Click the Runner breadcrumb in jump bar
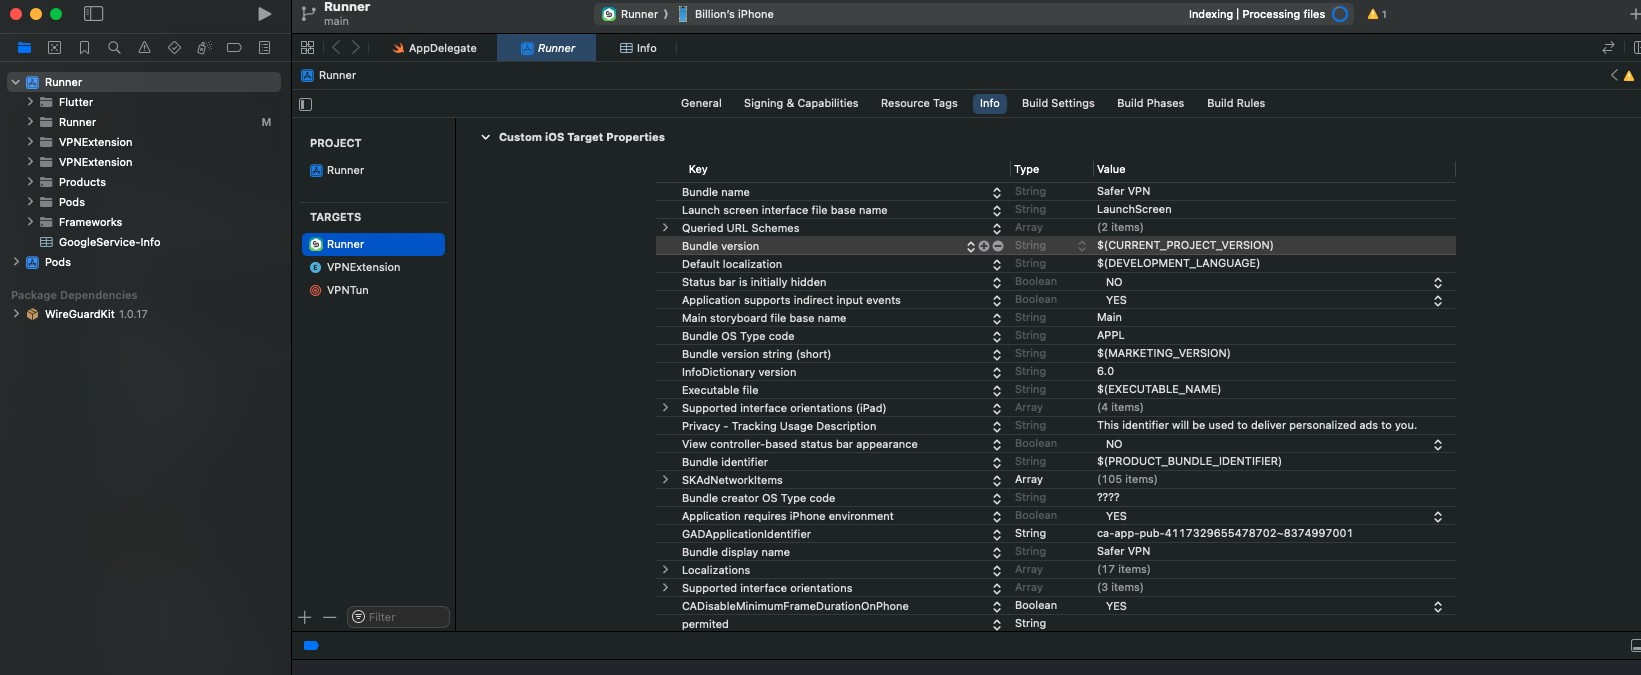This screenshot has width=1641, height=675. tap(329, 75)
